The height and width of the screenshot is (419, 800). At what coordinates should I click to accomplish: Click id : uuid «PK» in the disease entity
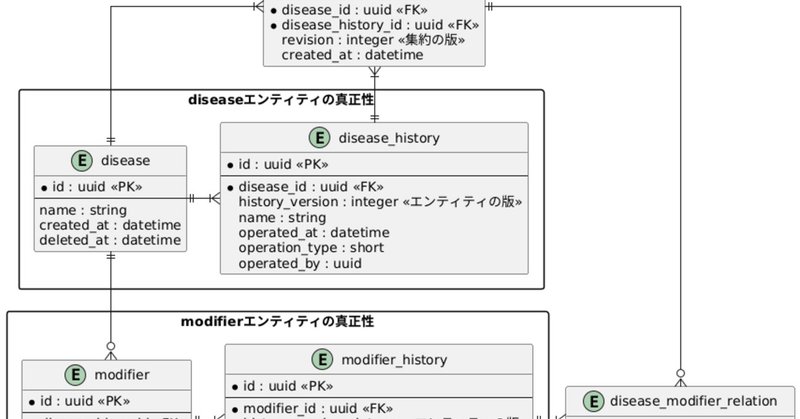pos(97,187)
